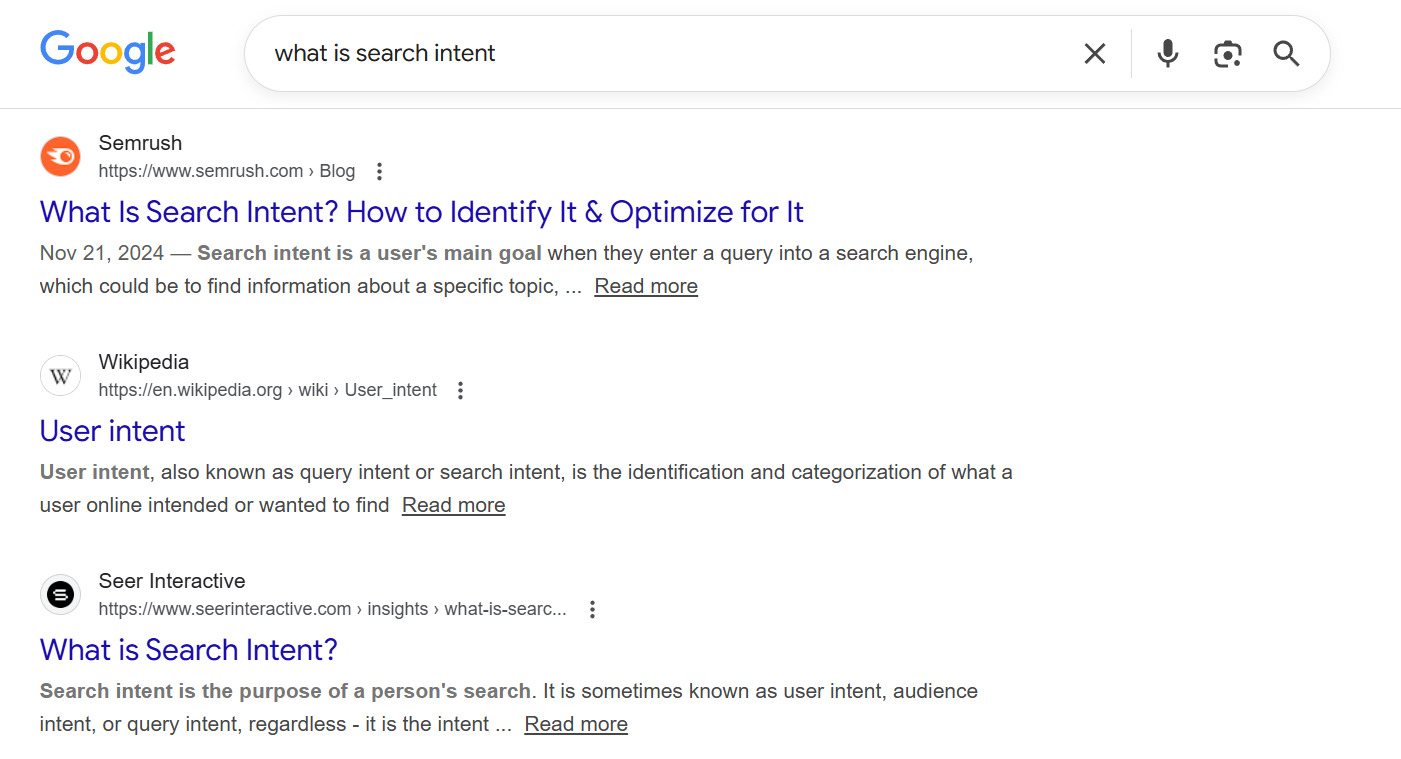Click the Seer Interactive favicon
Screen dimensions: 1401x759
click(x=60, y=594)
